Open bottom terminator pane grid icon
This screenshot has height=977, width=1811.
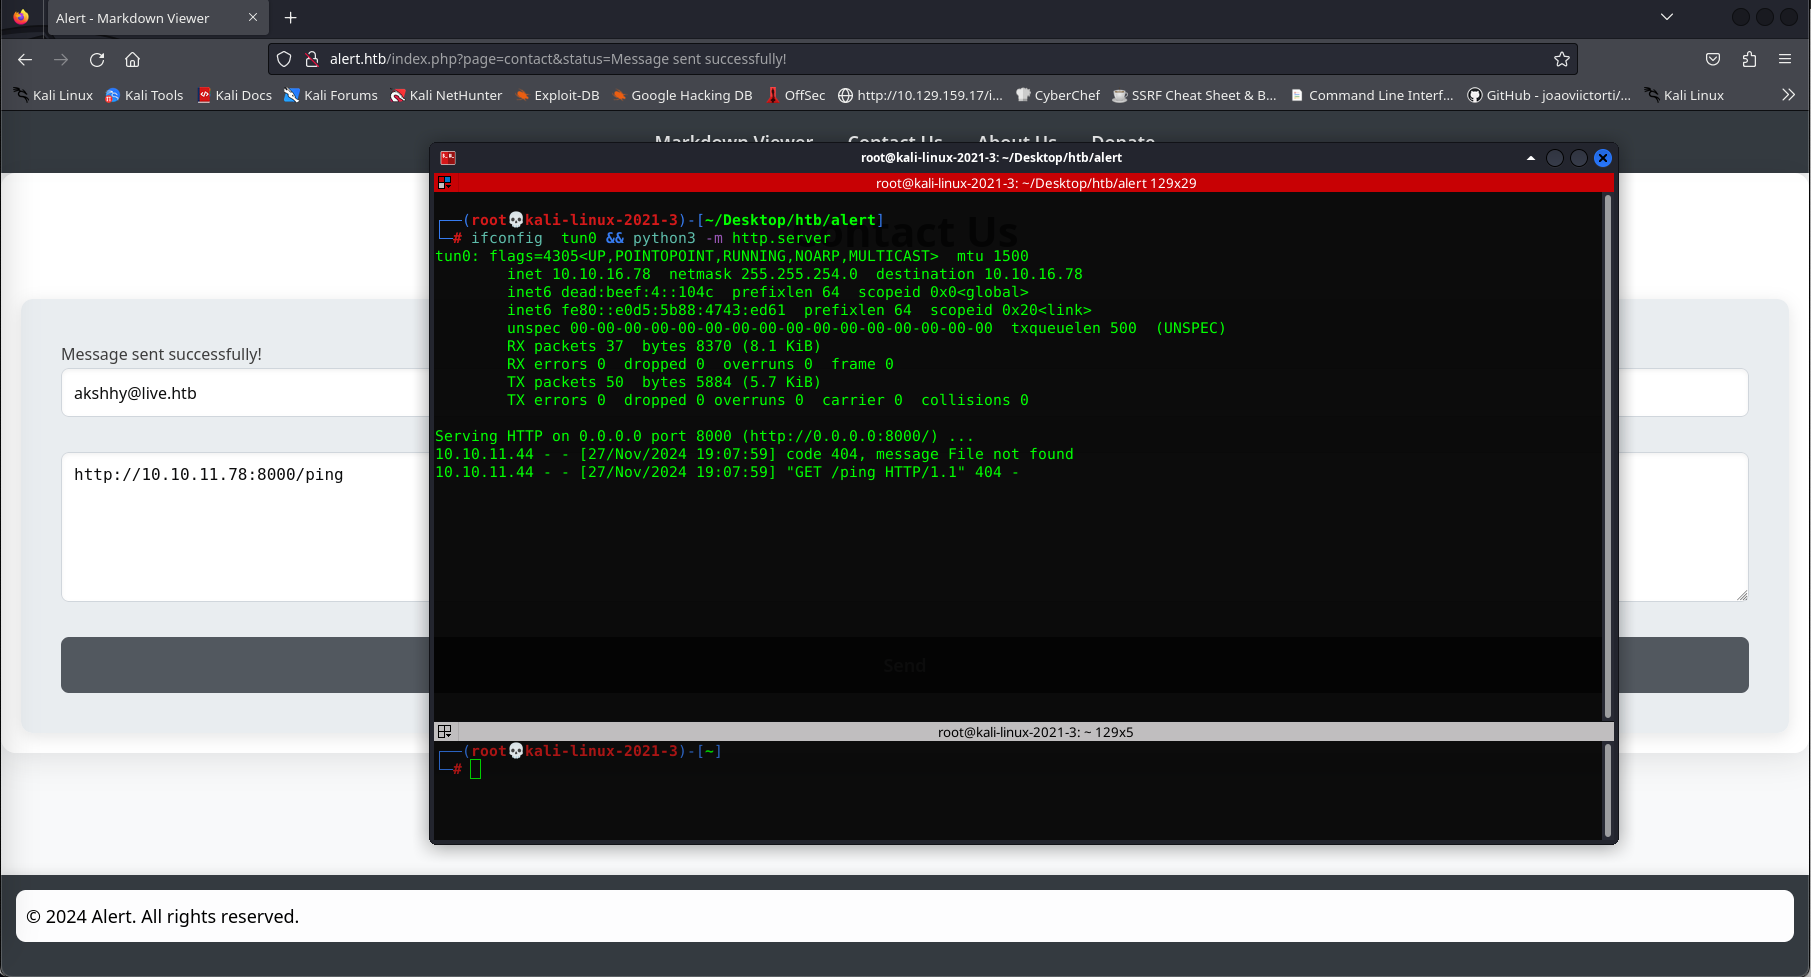445,732
